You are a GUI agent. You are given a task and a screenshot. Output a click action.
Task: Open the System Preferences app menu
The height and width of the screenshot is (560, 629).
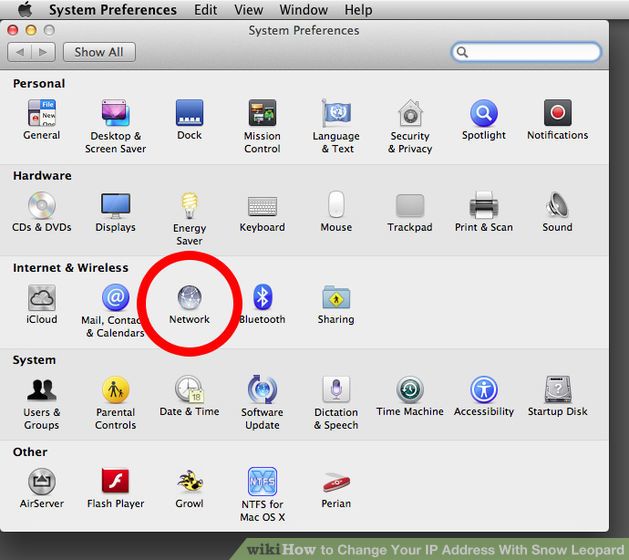coord(113,10)
